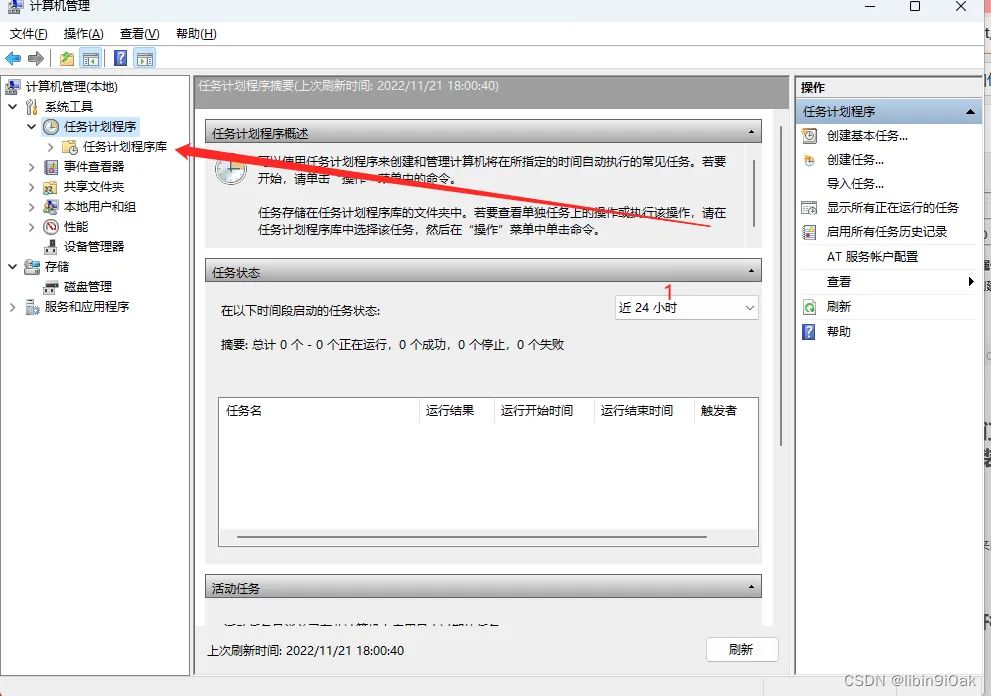Click 导入任务... in actions pane
Screen dimensions: 991x696
coord(855,184)
